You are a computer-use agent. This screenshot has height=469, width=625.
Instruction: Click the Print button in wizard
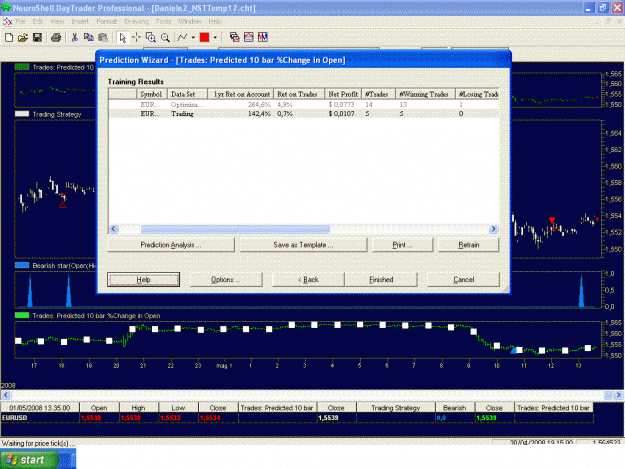tap(402, 245)
